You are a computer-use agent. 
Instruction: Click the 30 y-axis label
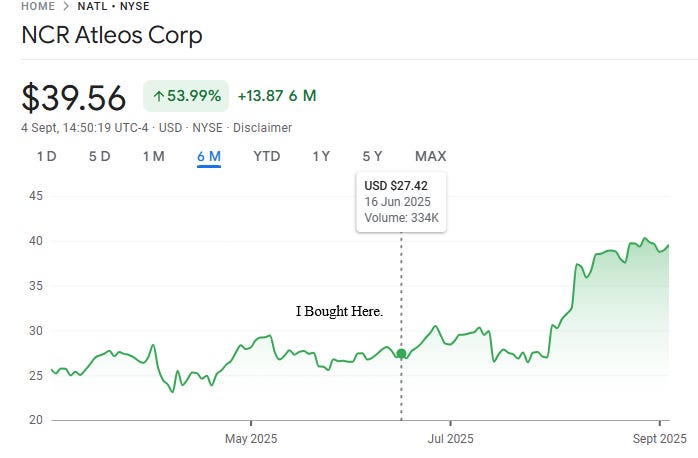pyautogui.click(x=36, y=331)
